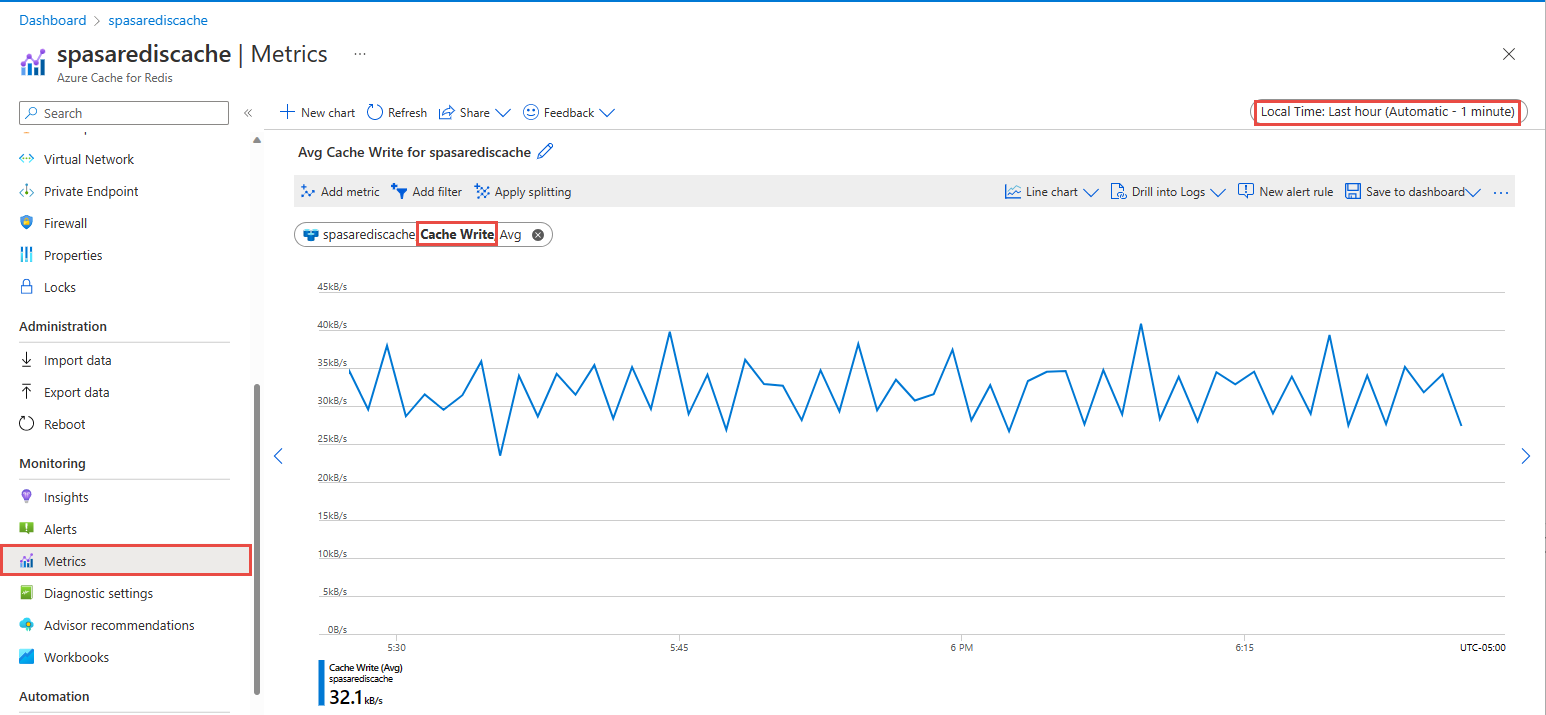Click the blue legend swatch for Cache Write
Image resolution: width=1546 pixels, height=715 pixels.
click(x=320, y=682)
